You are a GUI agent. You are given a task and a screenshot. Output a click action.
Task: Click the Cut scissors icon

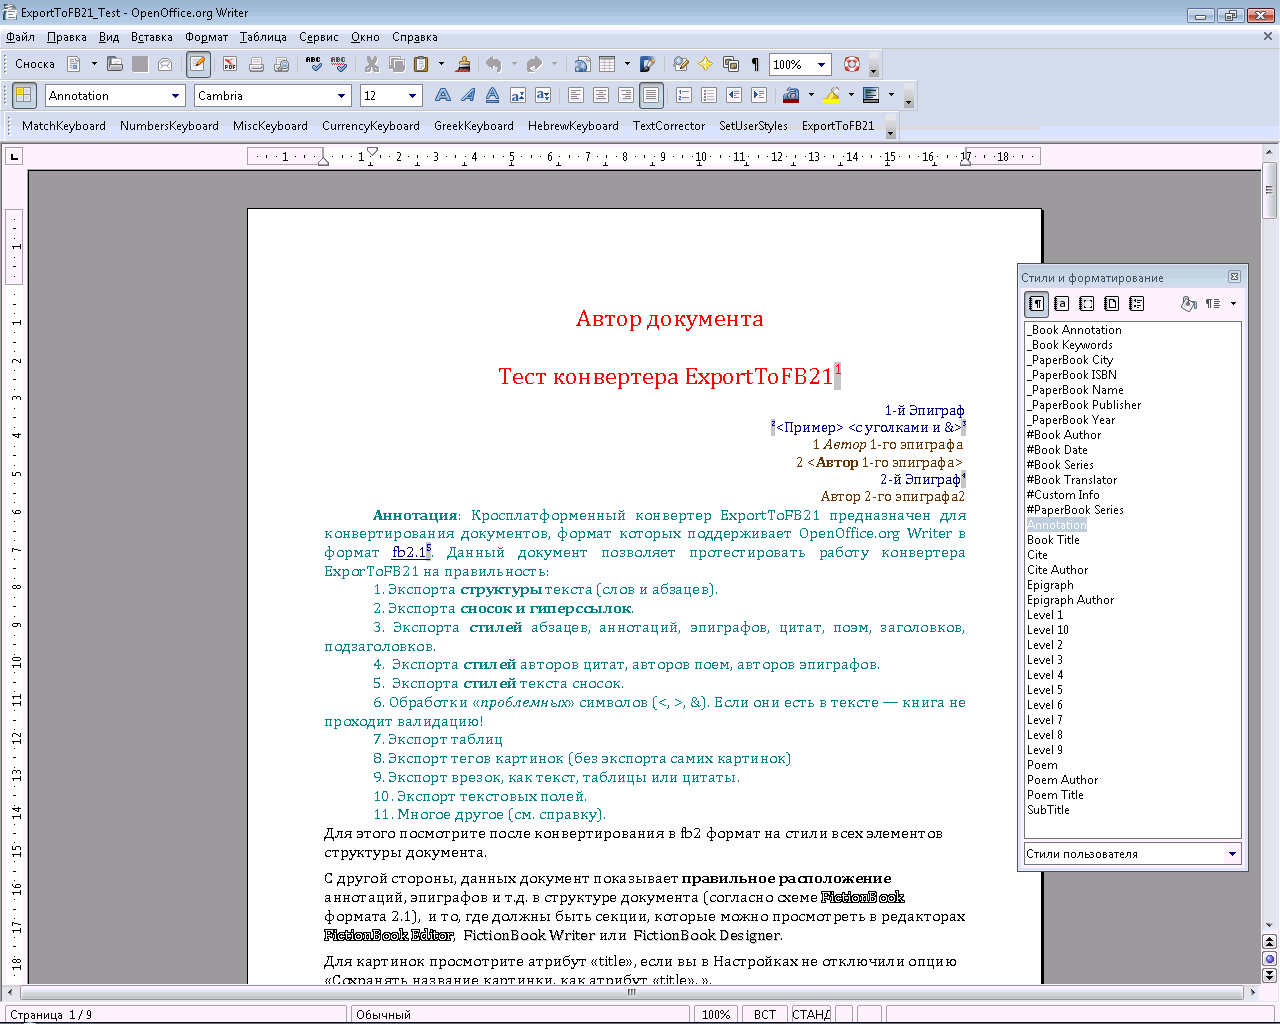(x=372, y=64)
